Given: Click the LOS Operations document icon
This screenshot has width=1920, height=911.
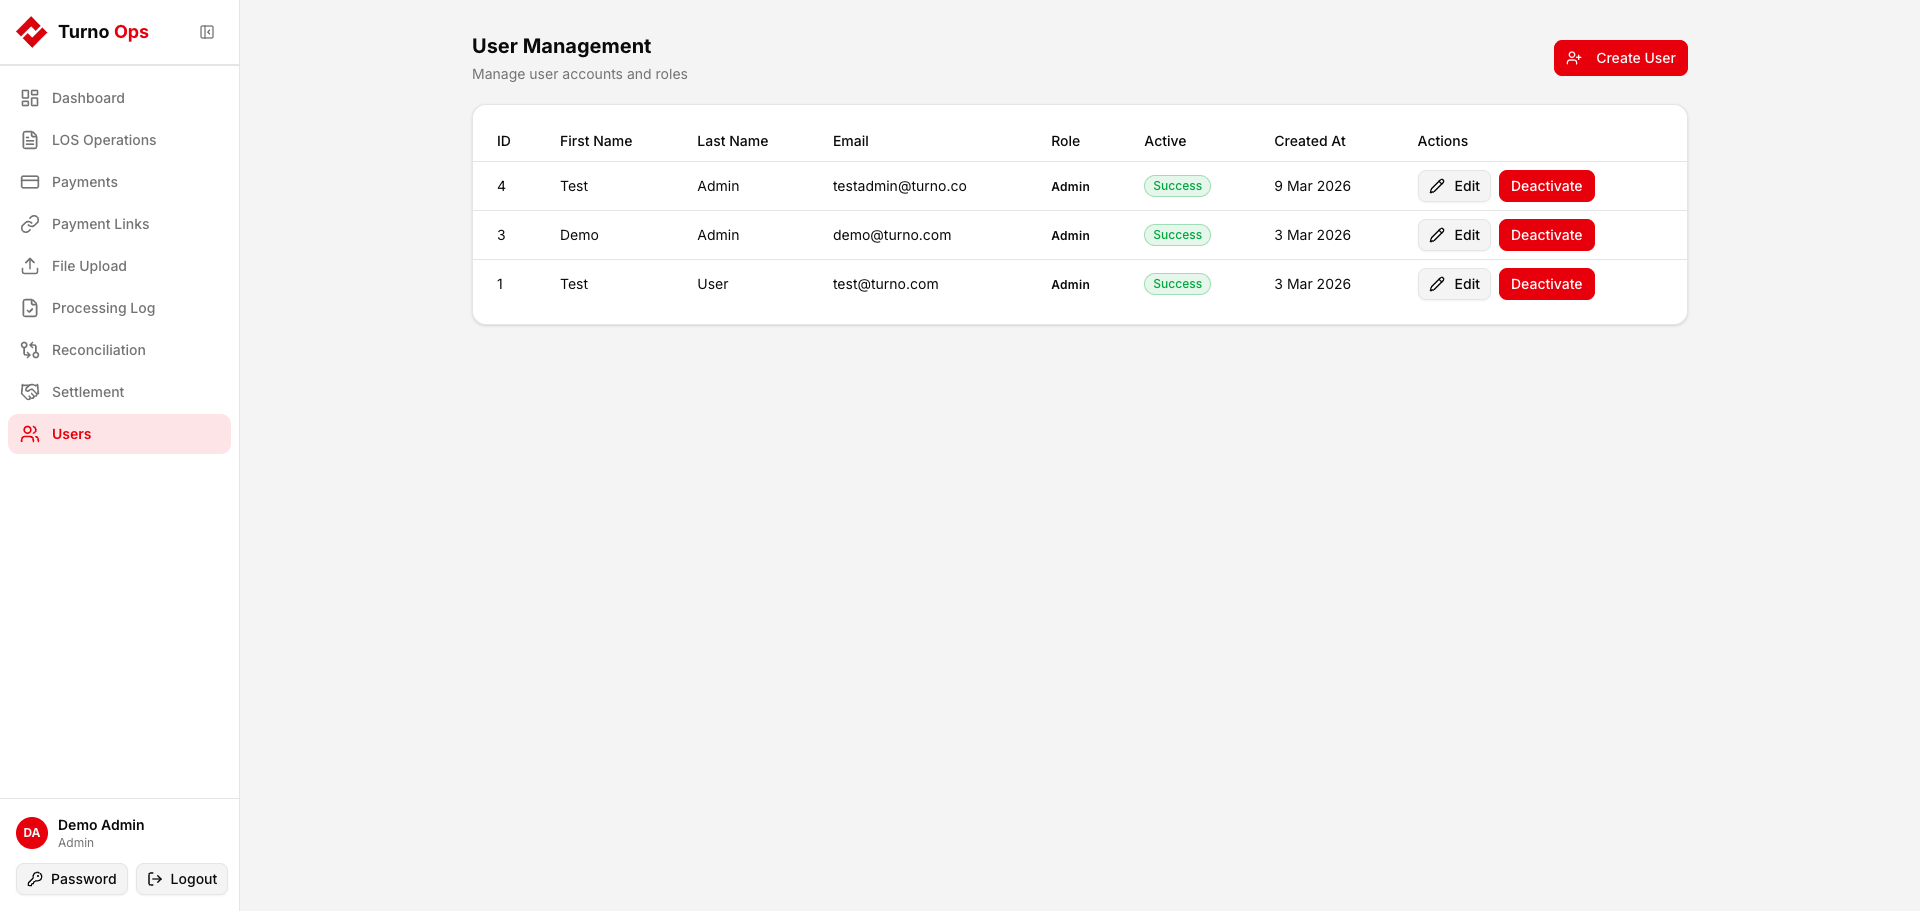Looking at the screenshot, I should click(x=30, y=140).
